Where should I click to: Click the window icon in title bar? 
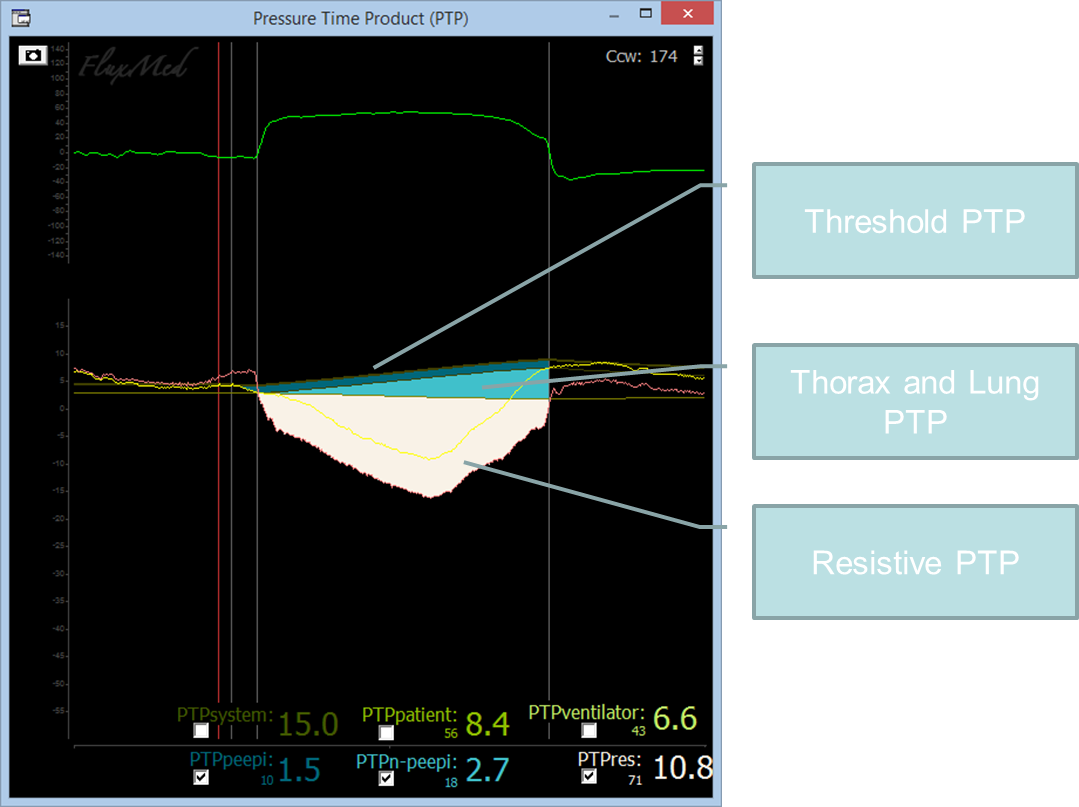(x=20, y=18)
